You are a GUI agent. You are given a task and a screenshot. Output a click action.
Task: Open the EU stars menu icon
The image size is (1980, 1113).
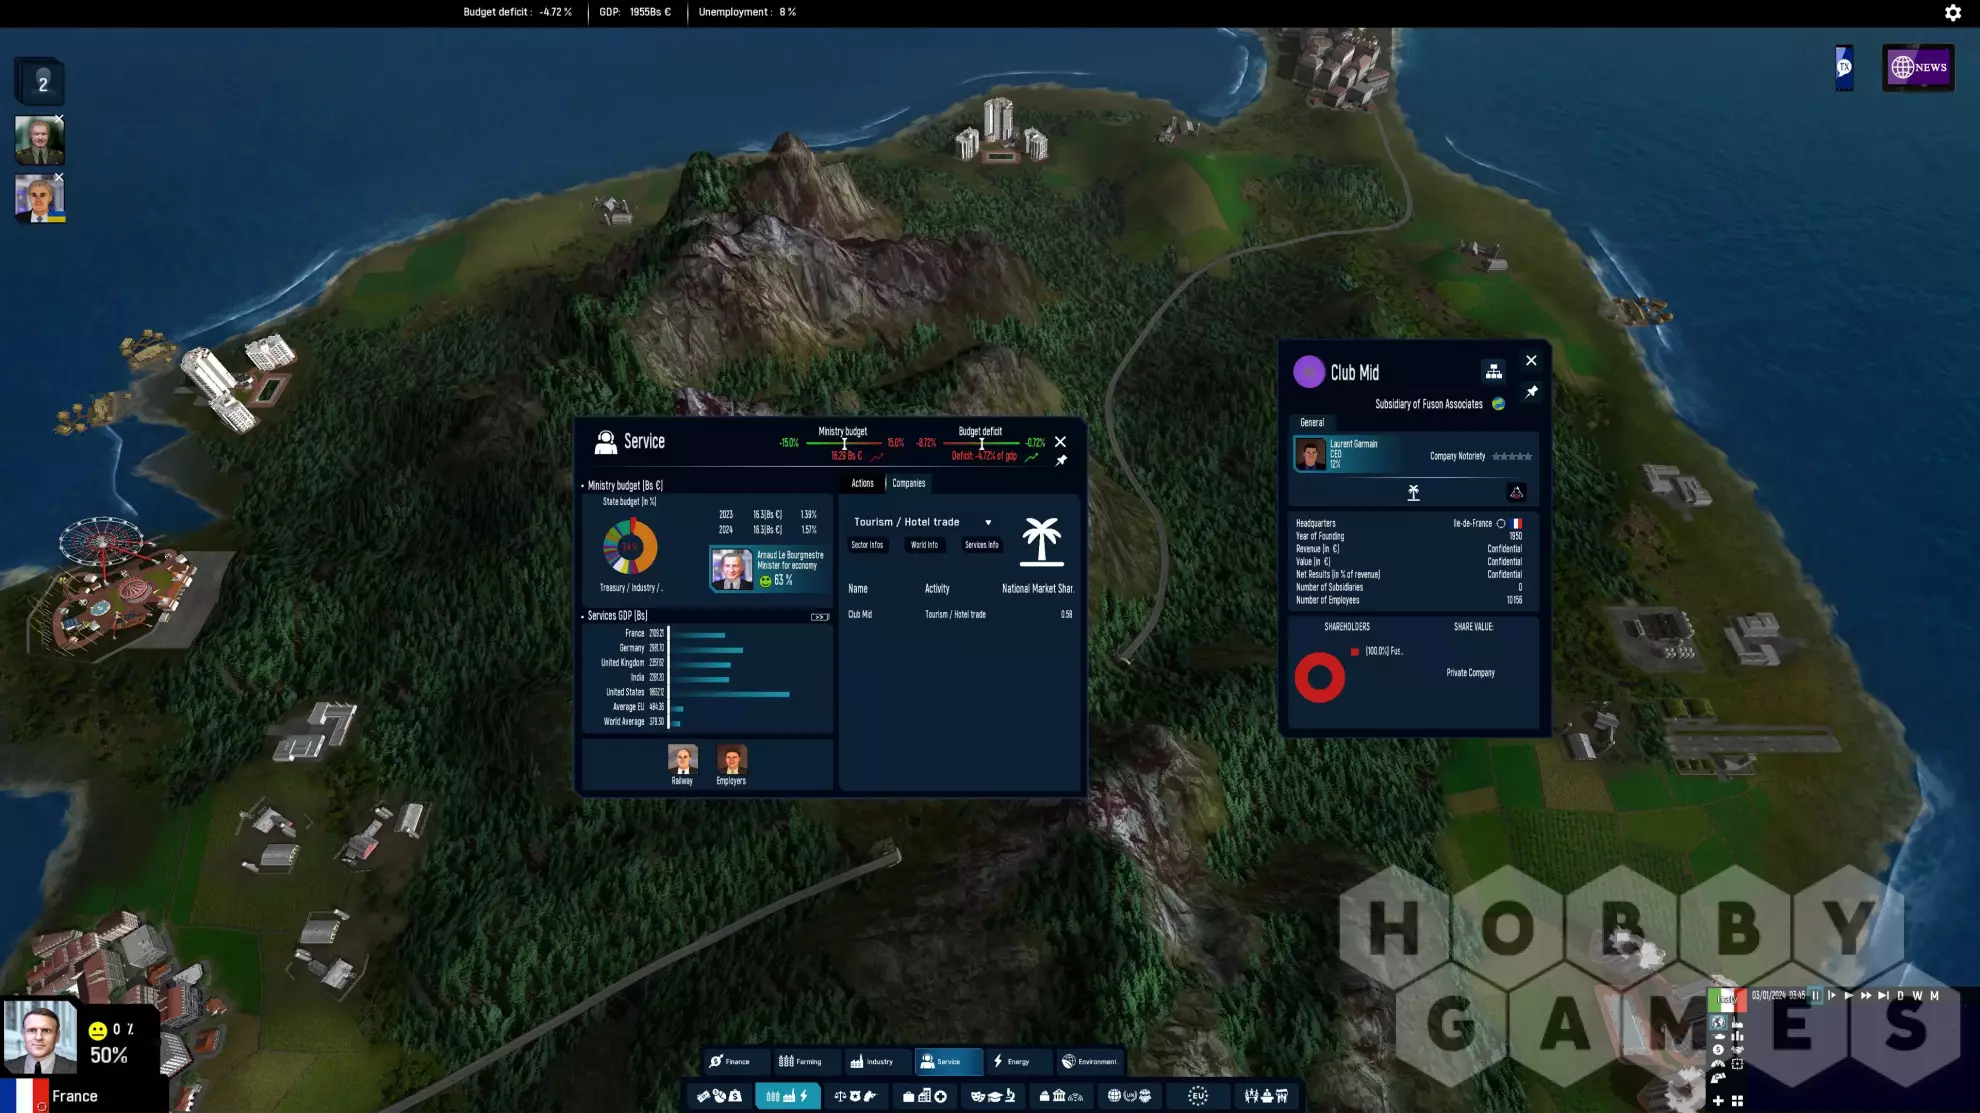[x=1197, y=1096]
